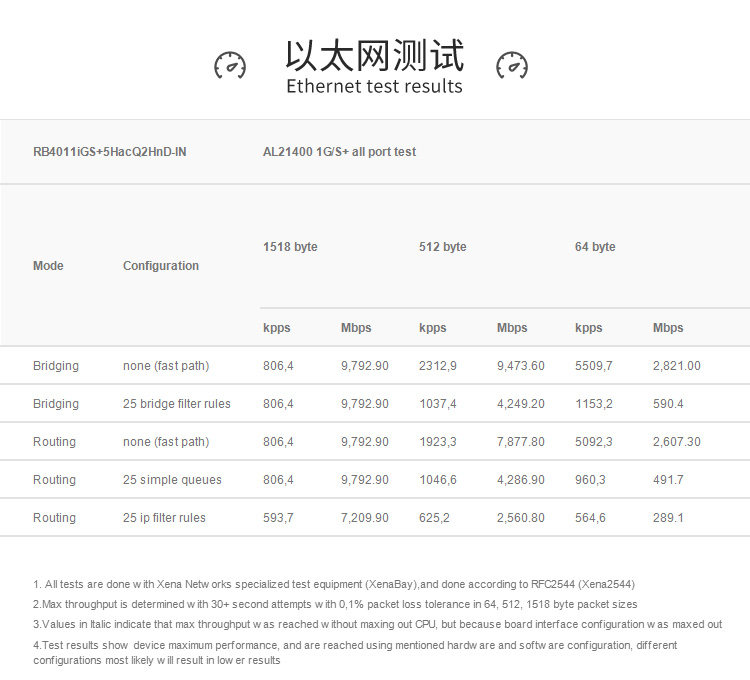Click the value 9,473.60
This screenshot has height=680, width=750.
[x=521, y=366]
